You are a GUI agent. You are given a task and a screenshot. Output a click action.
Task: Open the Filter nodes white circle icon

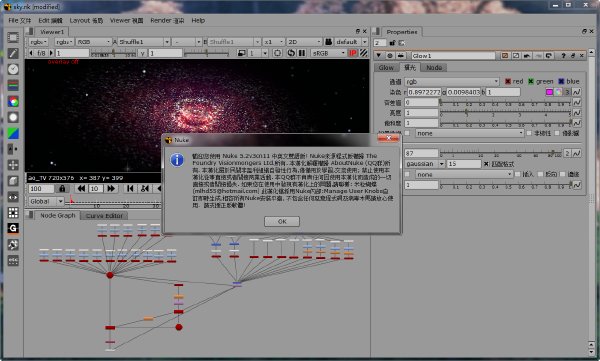click(13, 117)
